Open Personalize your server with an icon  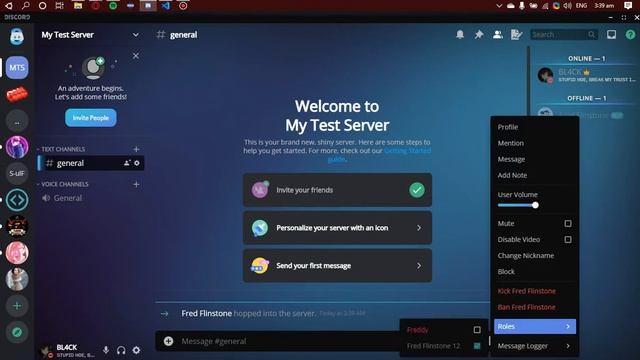point(337,228)
